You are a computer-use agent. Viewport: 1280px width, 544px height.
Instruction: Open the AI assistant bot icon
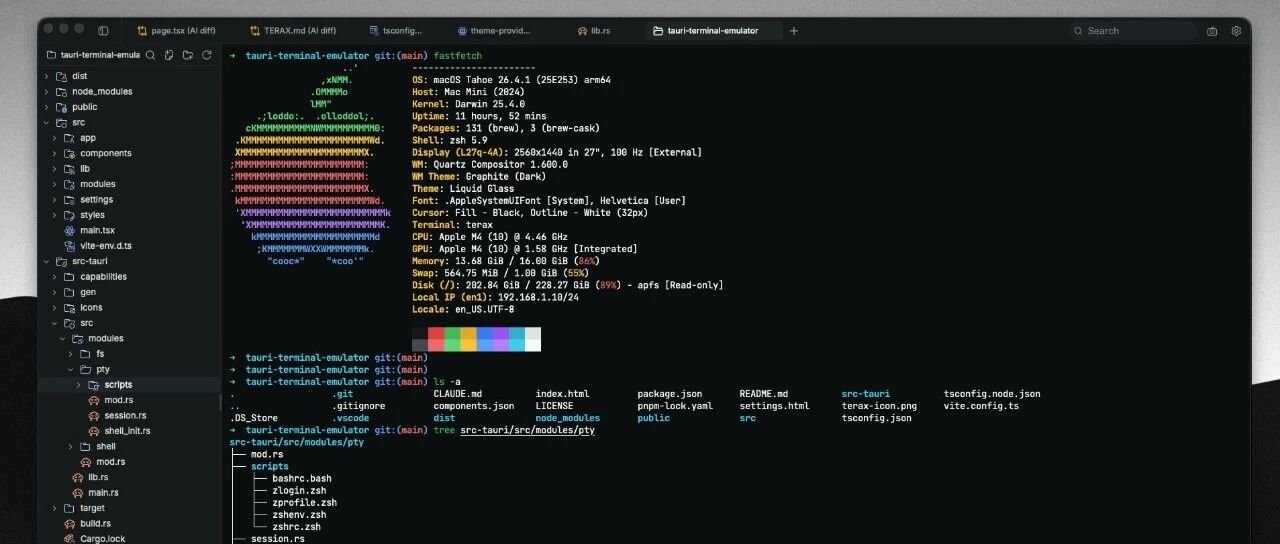pos(1212,31)
